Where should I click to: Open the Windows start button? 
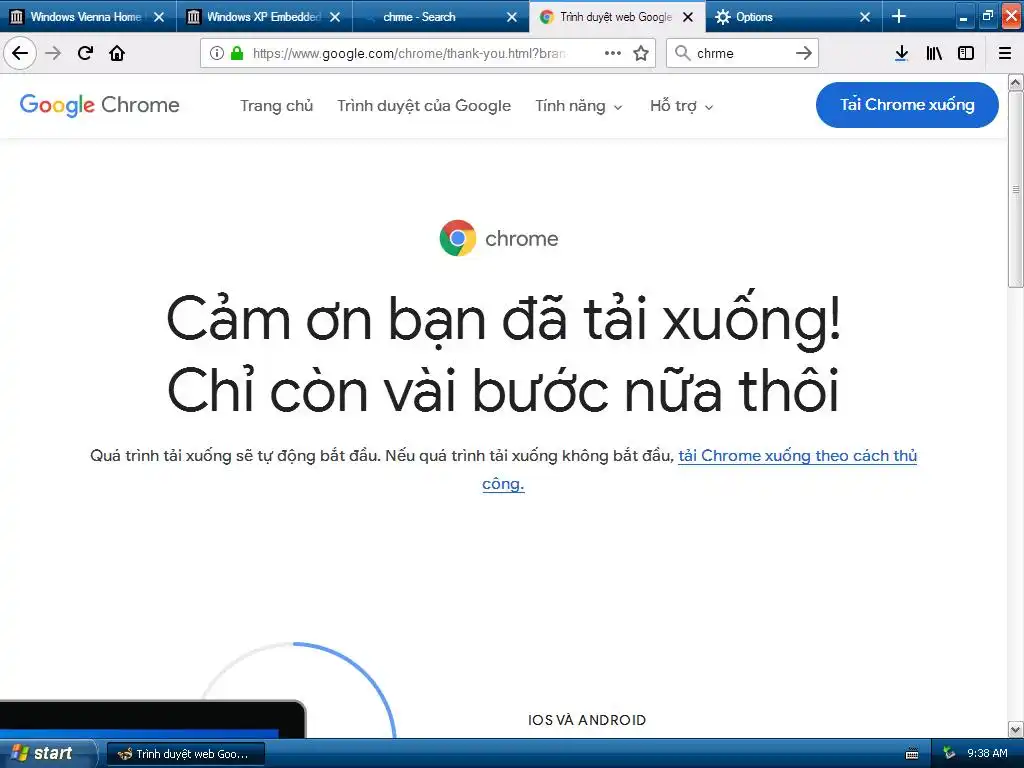[47, 754]
